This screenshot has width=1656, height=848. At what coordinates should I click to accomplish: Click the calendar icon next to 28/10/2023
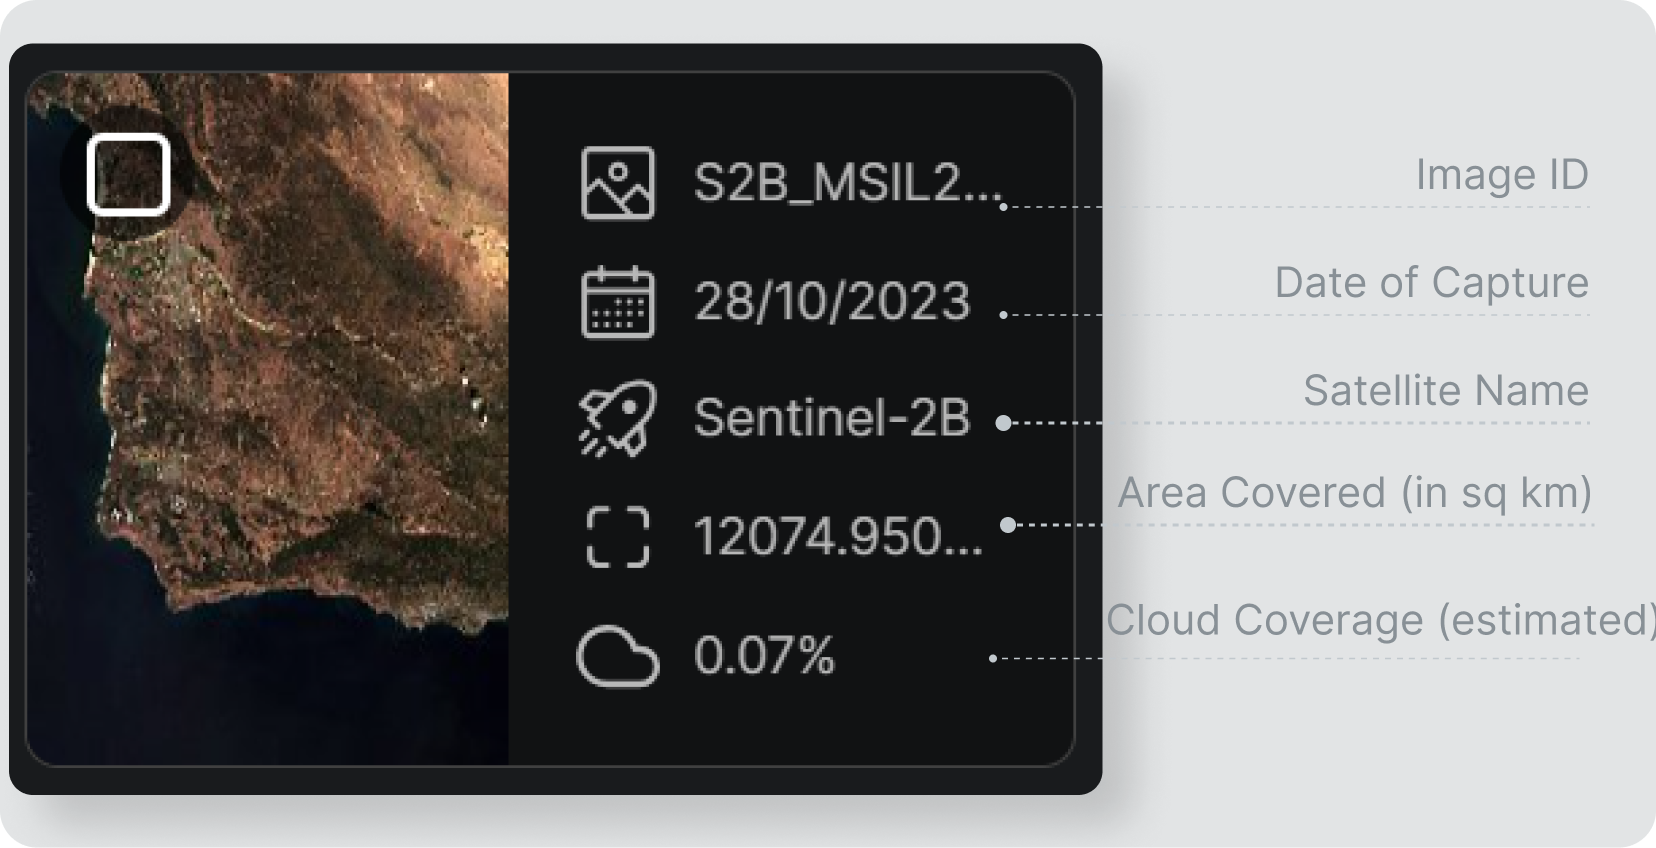pyautogui.click(x=618, y=302)
